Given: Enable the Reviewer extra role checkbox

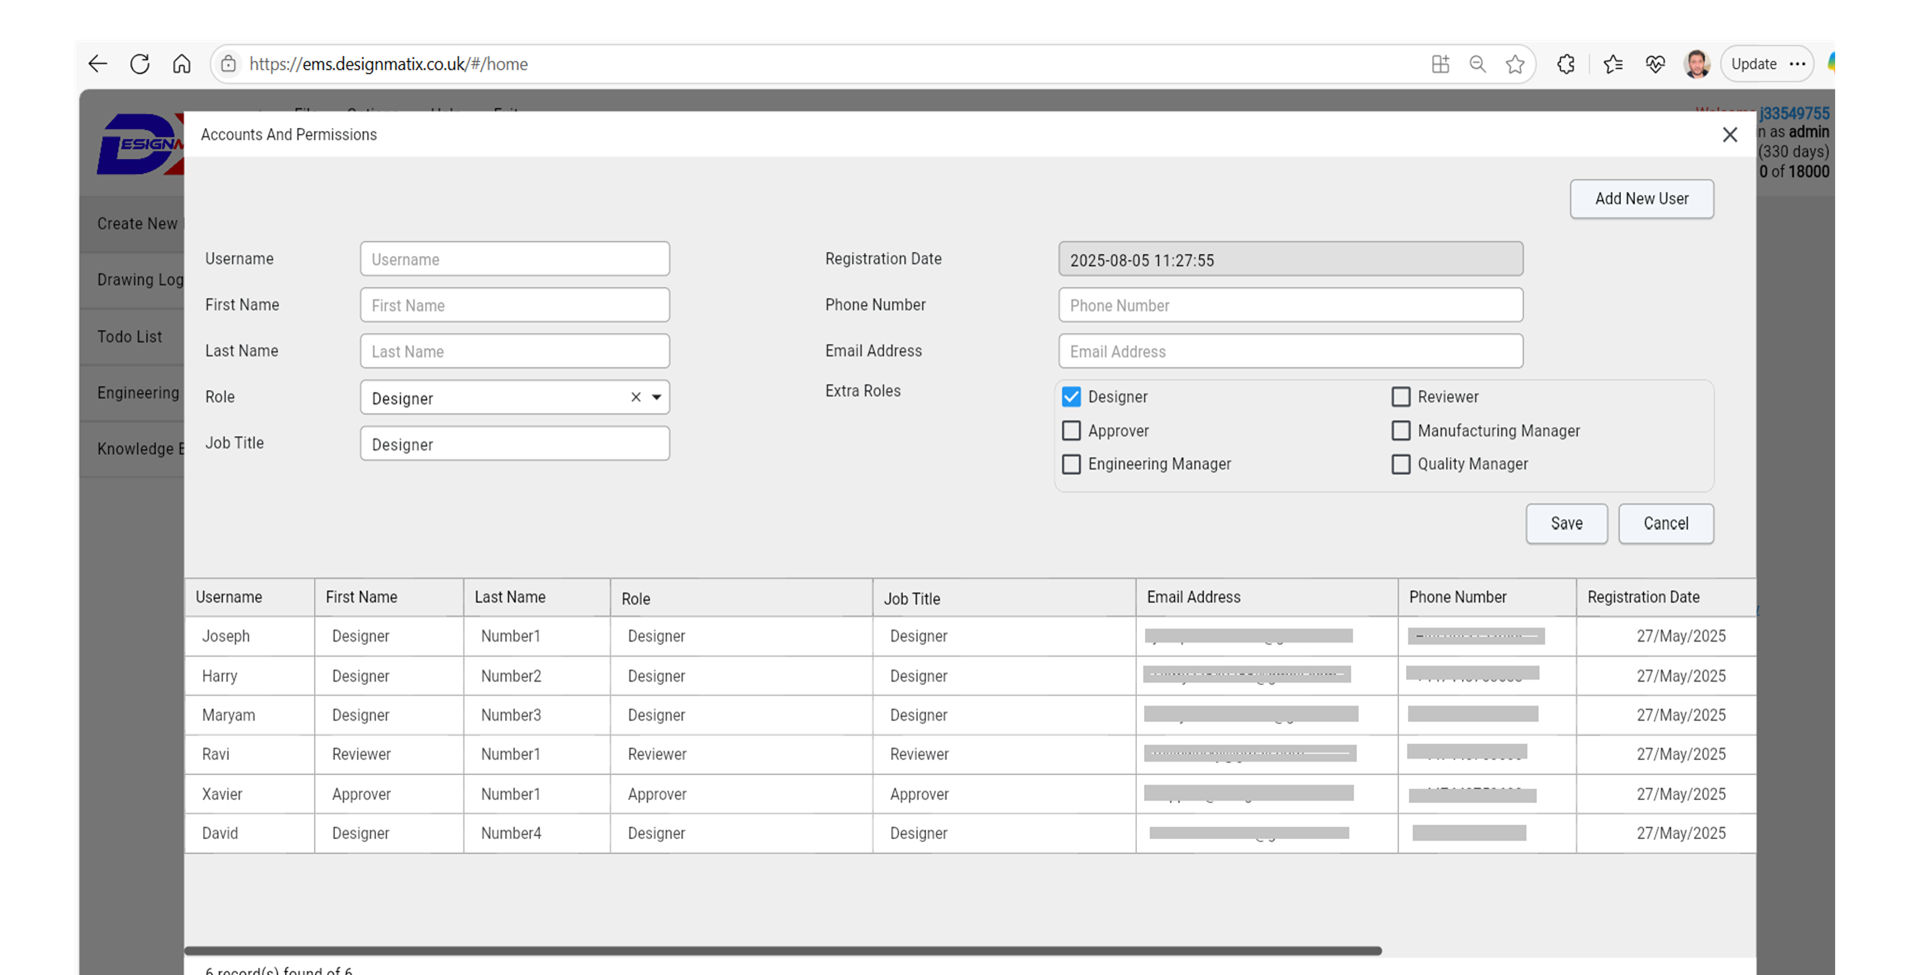Looking at the screenshot, I should [1401, 397].
